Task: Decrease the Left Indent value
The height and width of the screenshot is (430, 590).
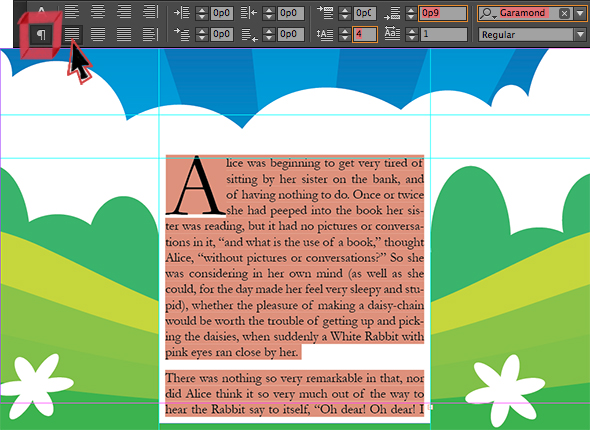Action: pos(202,17)
